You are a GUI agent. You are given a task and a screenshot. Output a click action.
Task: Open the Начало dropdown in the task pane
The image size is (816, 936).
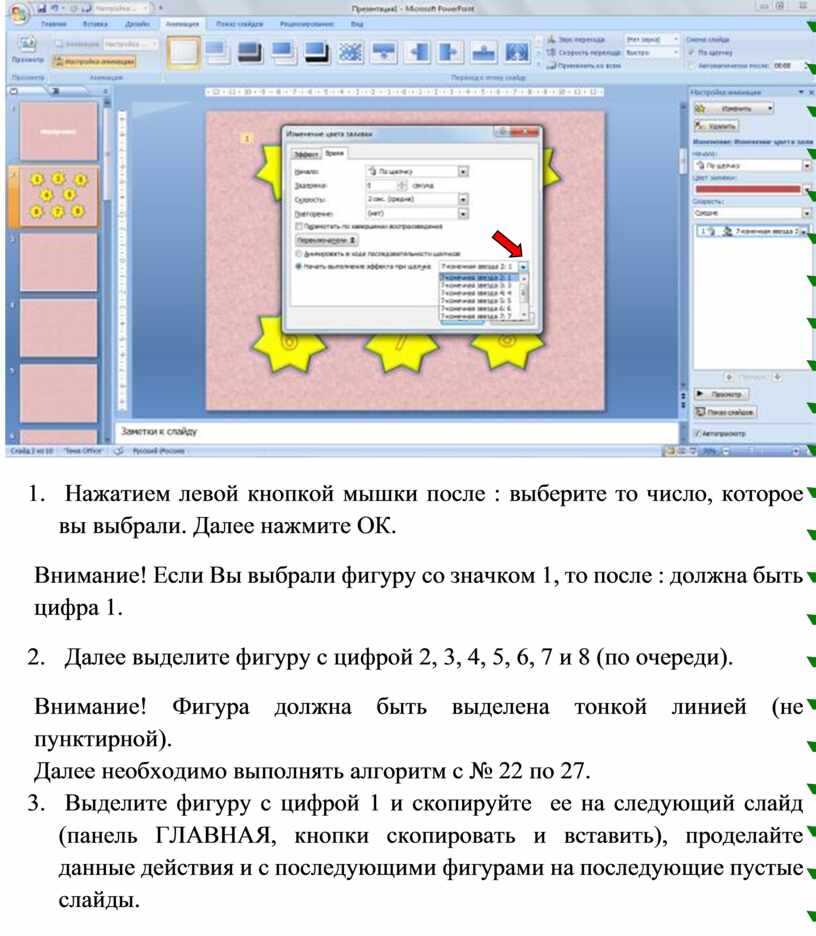point(807,165)
